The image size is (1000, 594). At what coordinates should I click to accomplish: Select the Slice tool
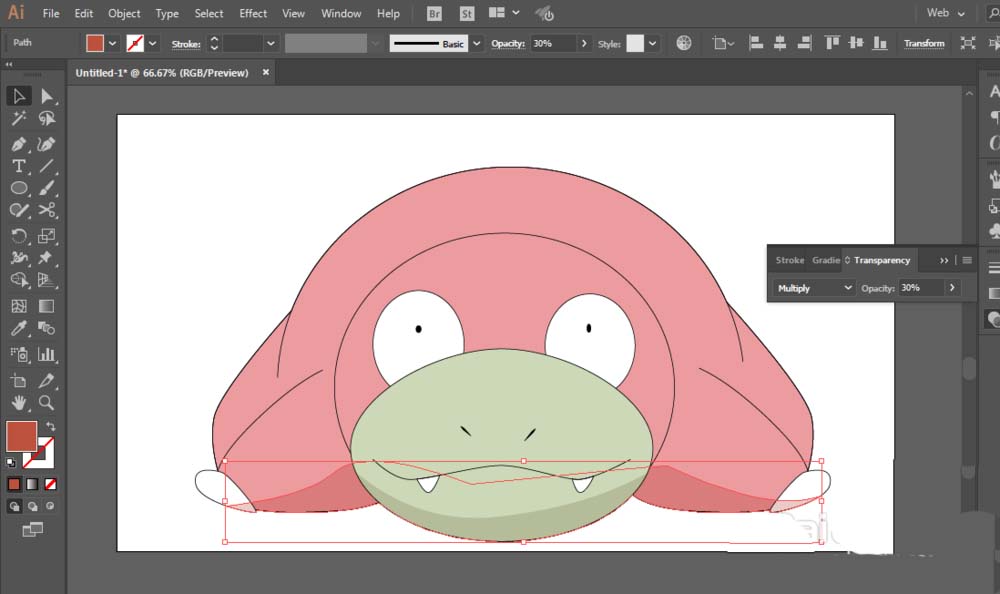tap(47, 381)
